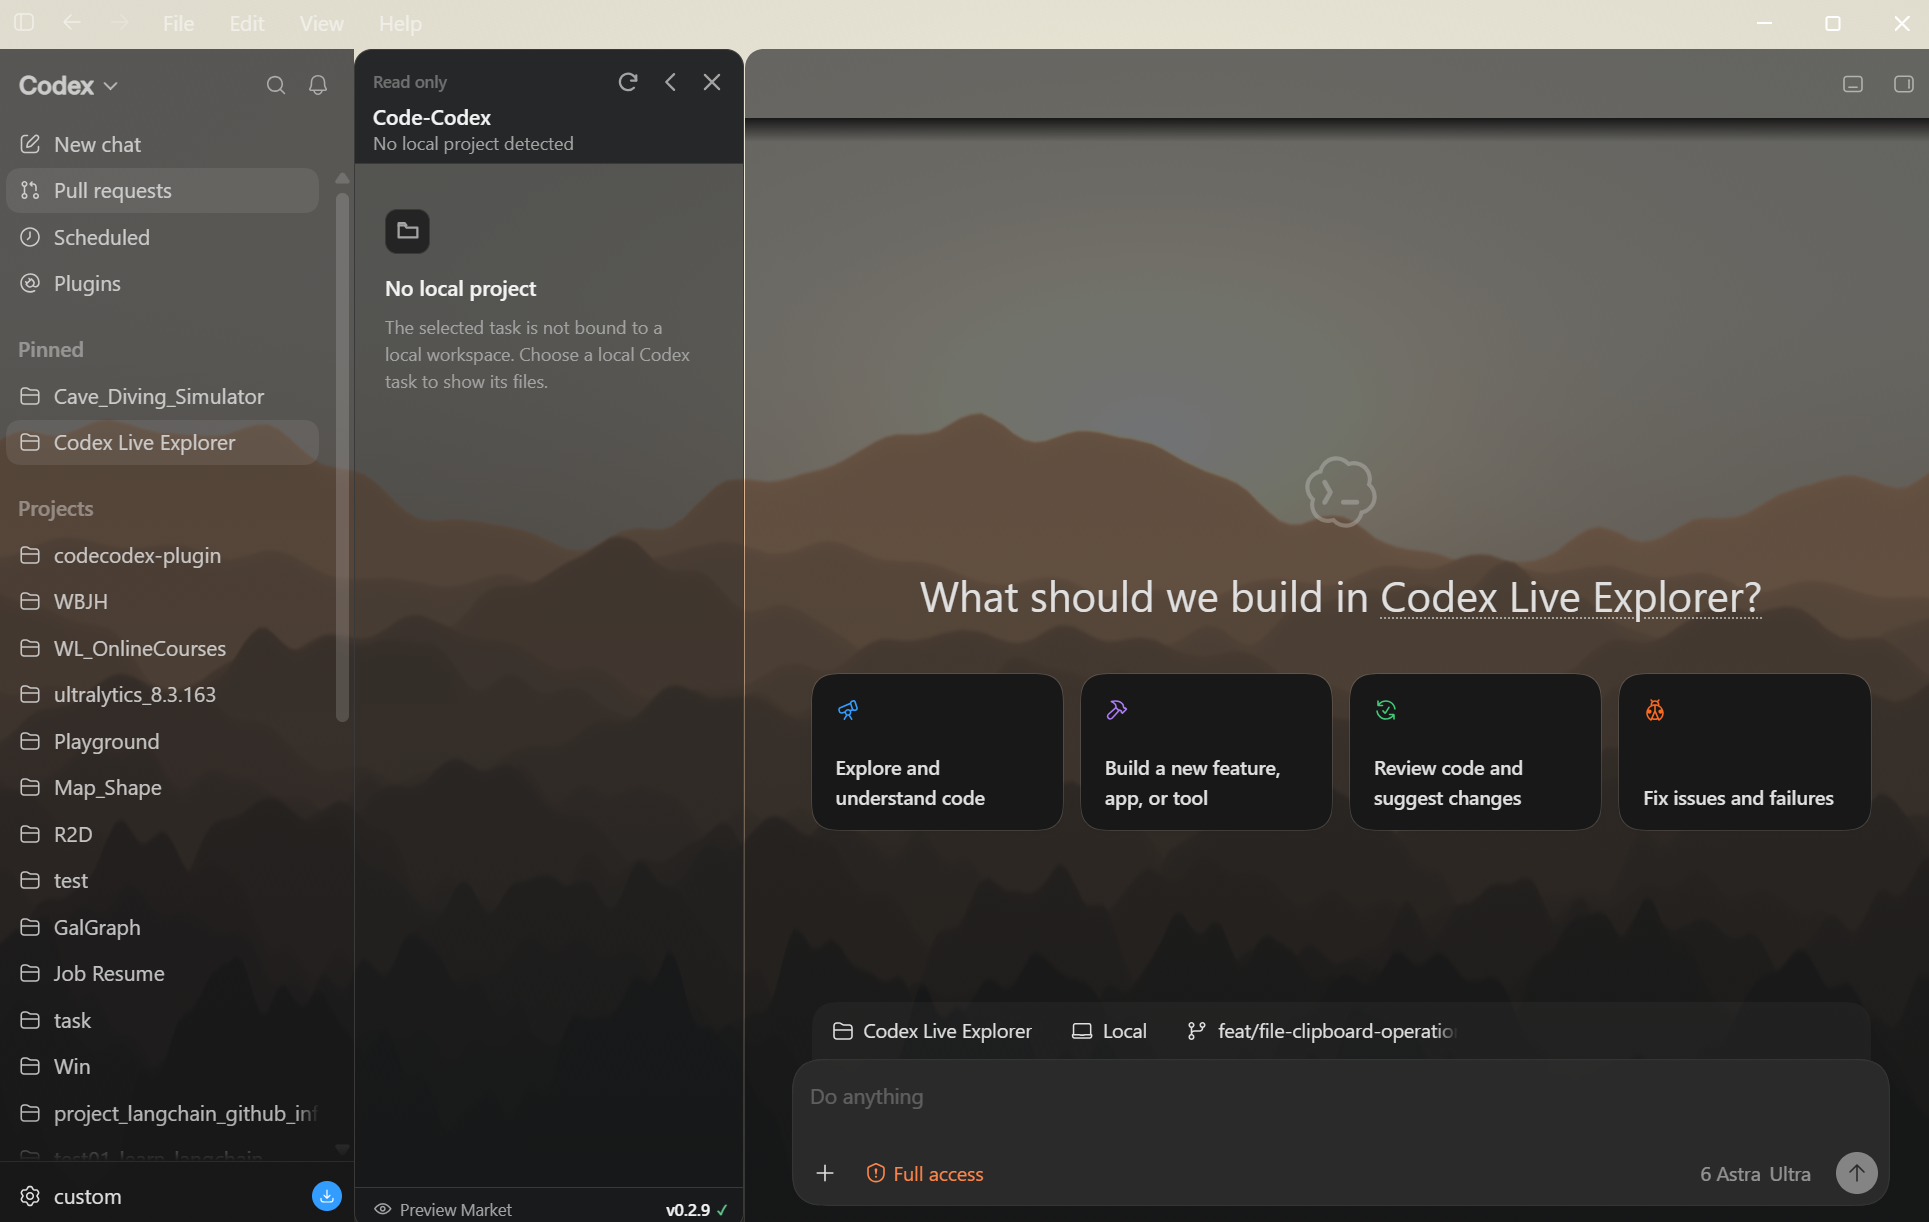Click the send arrow button
The width and height of the screenshot is (1929, 1222).
[x=1856, y=1173]
